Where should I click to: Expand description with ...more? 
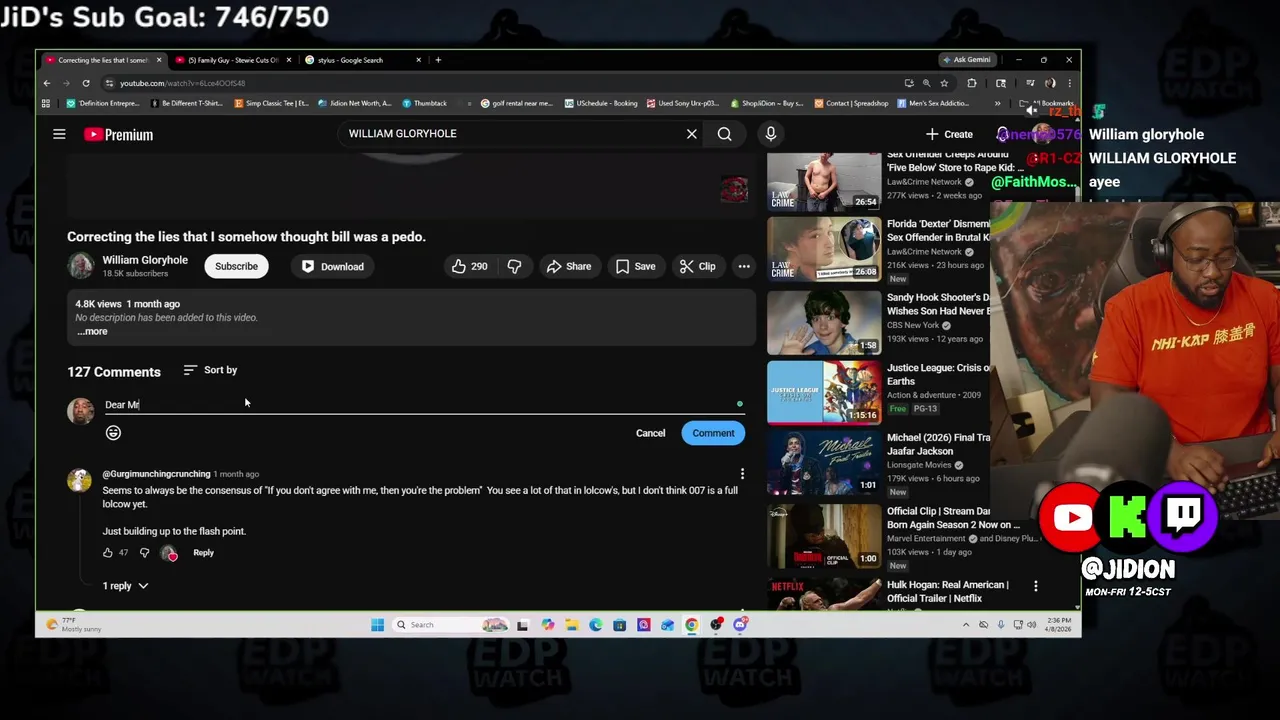pyautogui.click(x=92, y=331)
